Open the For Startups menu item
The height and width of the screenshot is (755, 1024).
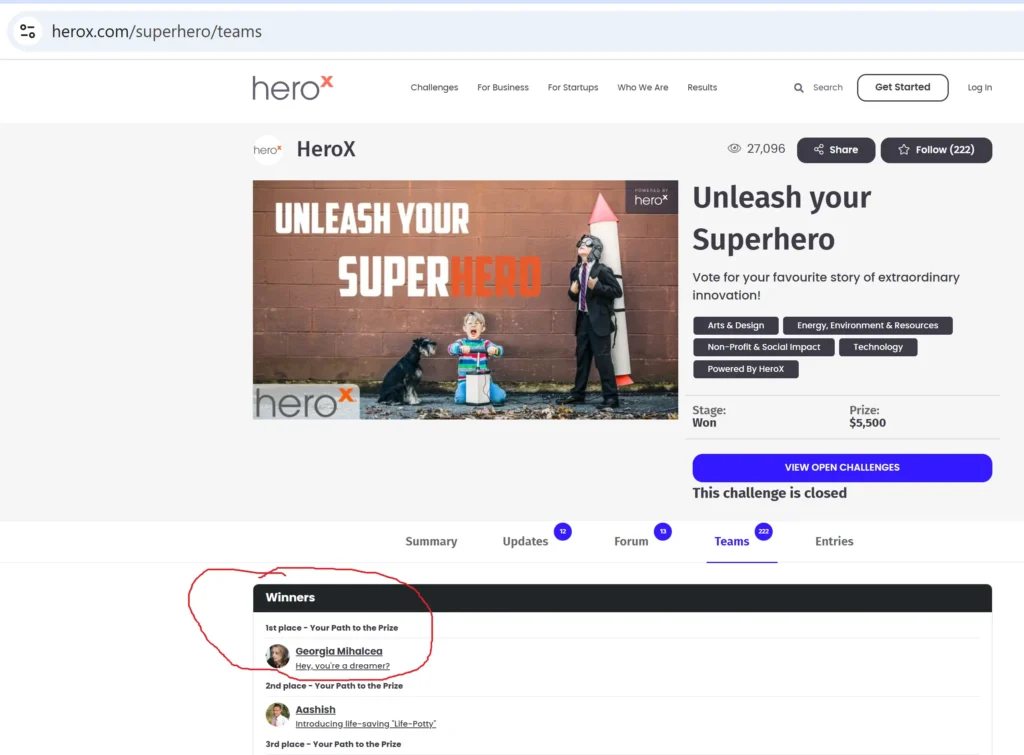pos(573,88)
